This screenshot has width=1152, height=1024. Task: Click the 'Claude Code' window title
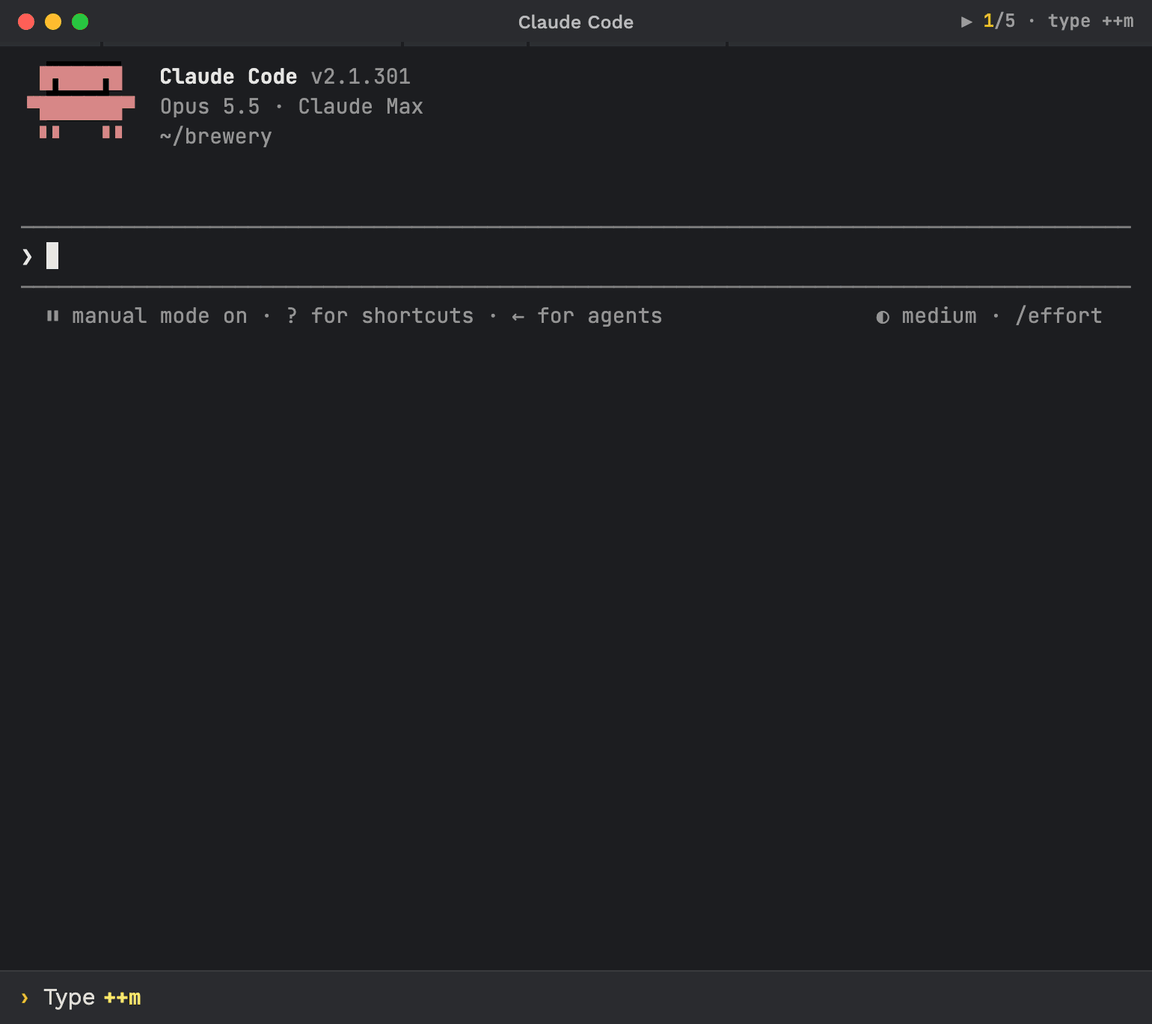click(x=576, y=22)
